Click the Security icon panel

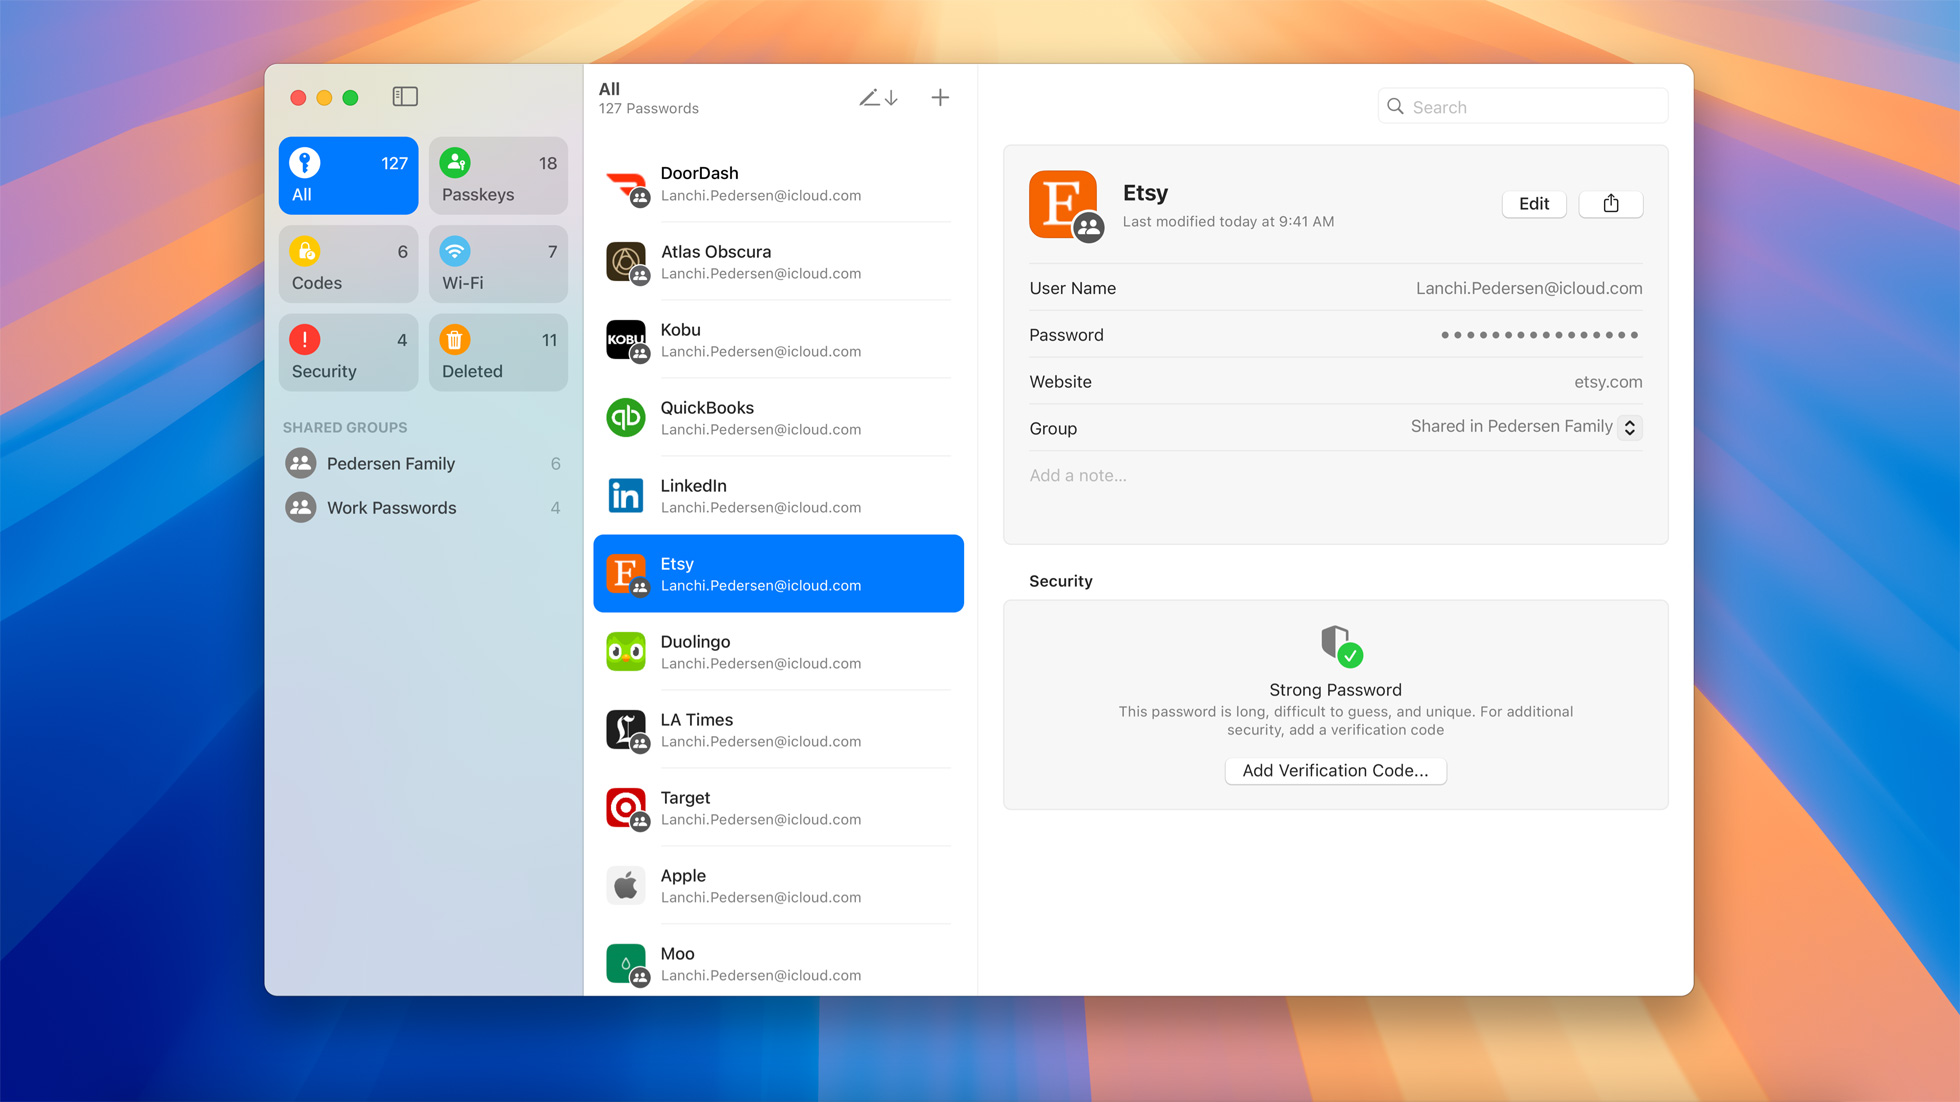(x=347, y=353)
